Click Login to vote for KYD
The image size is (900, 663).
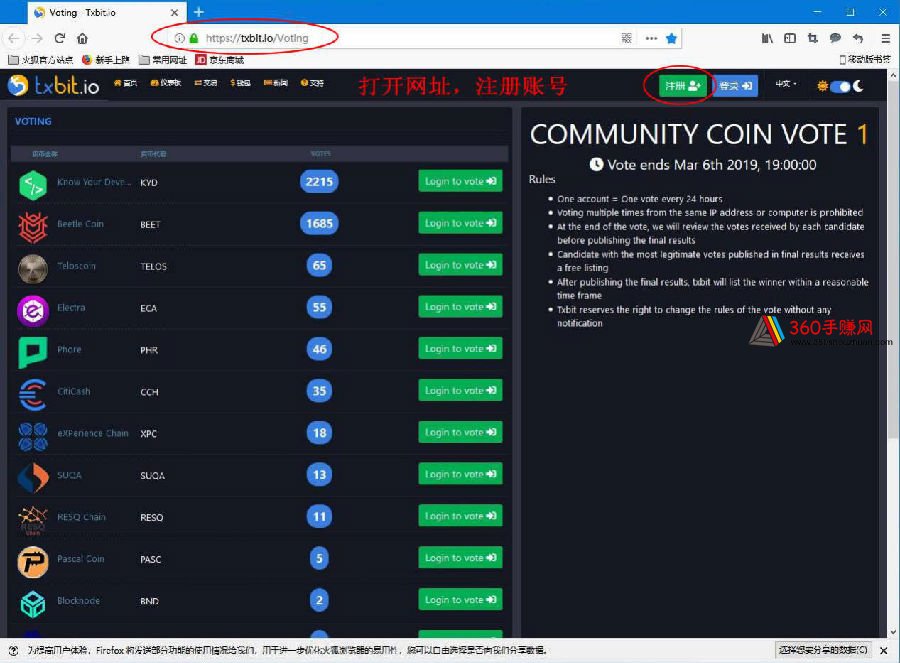(x=460, y=181)
